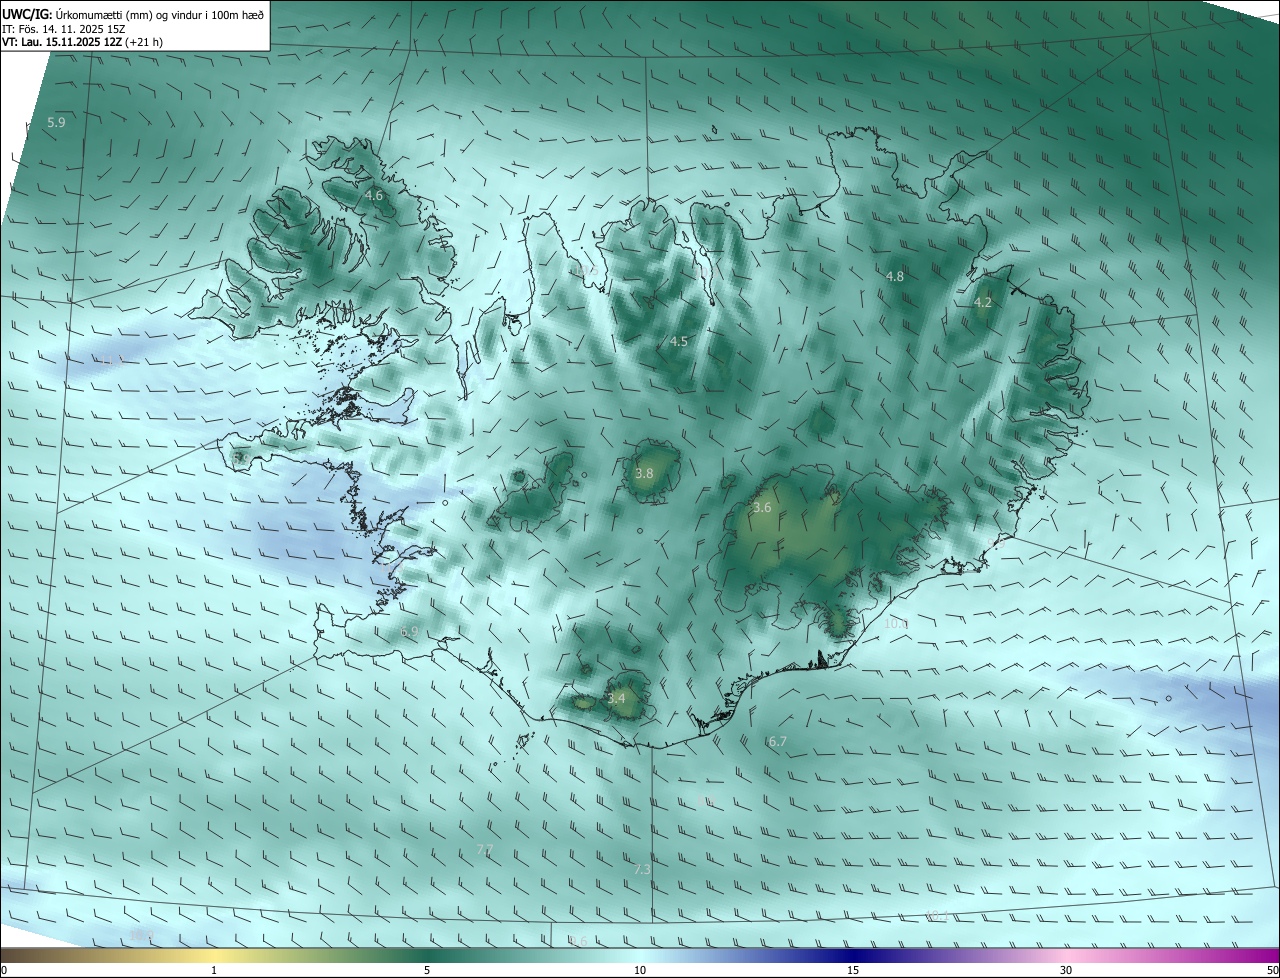Click the 5.9 value label on the map
Screen dimensions: 1280x978
click(x=56, y=123)
